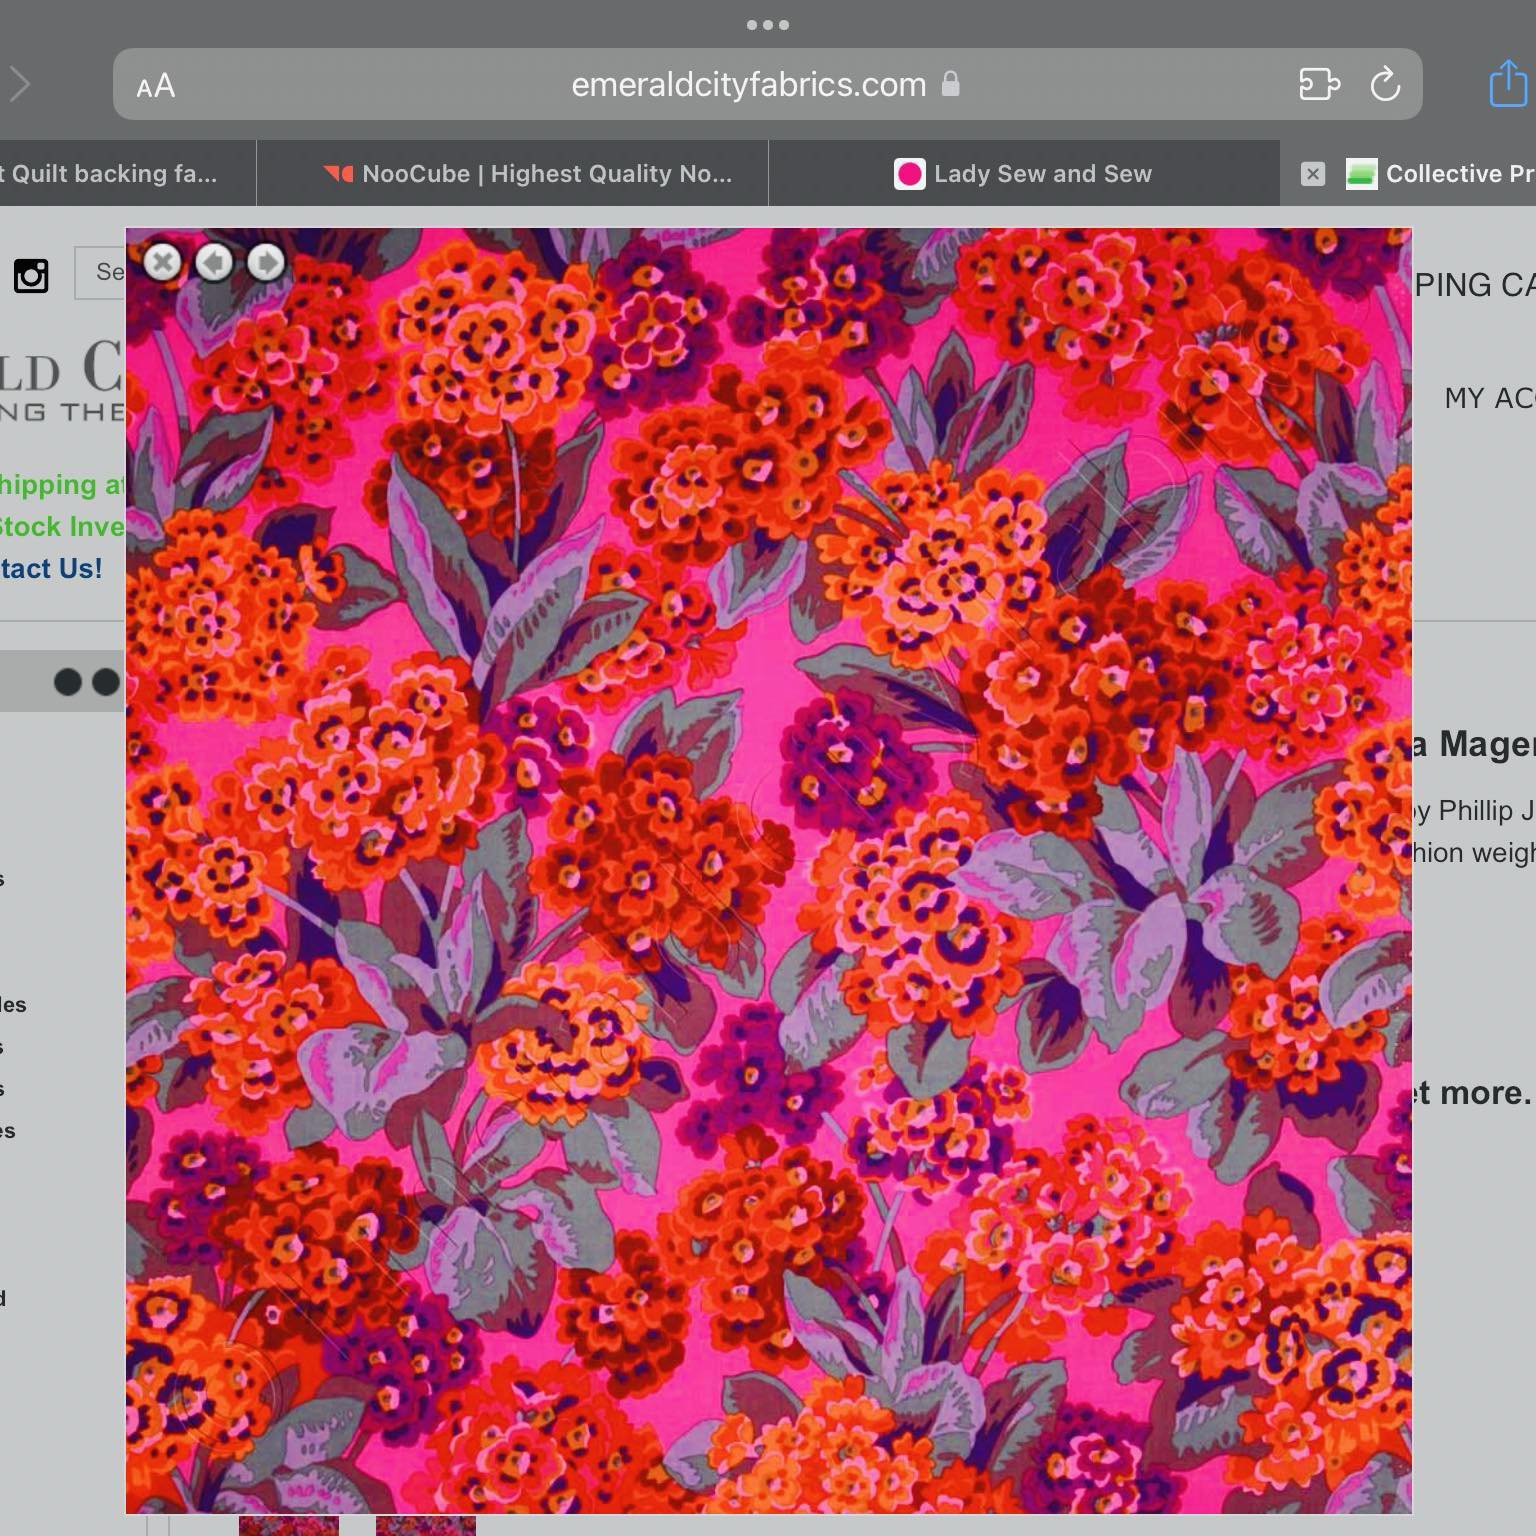Open the Instagram icon link
1536x1536 pixels.
click(31, 275)
